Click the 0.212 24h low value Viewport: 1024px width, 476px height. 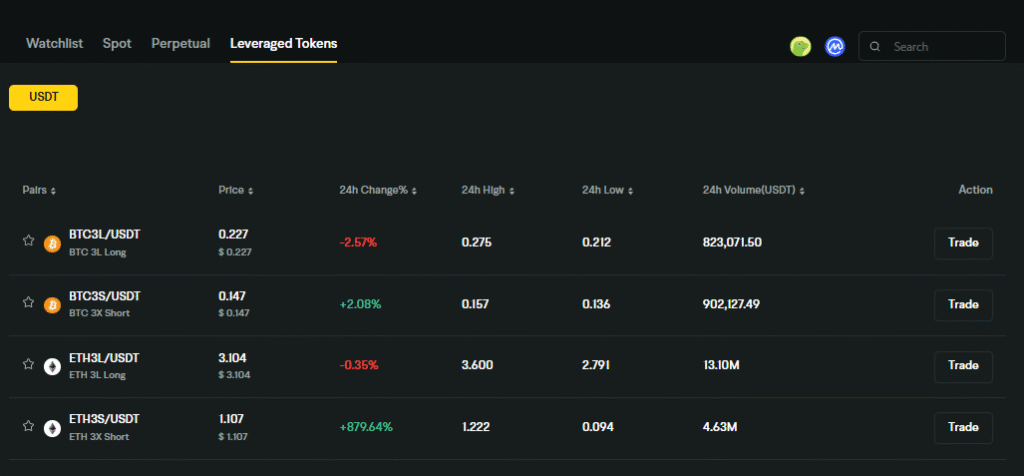597,243
